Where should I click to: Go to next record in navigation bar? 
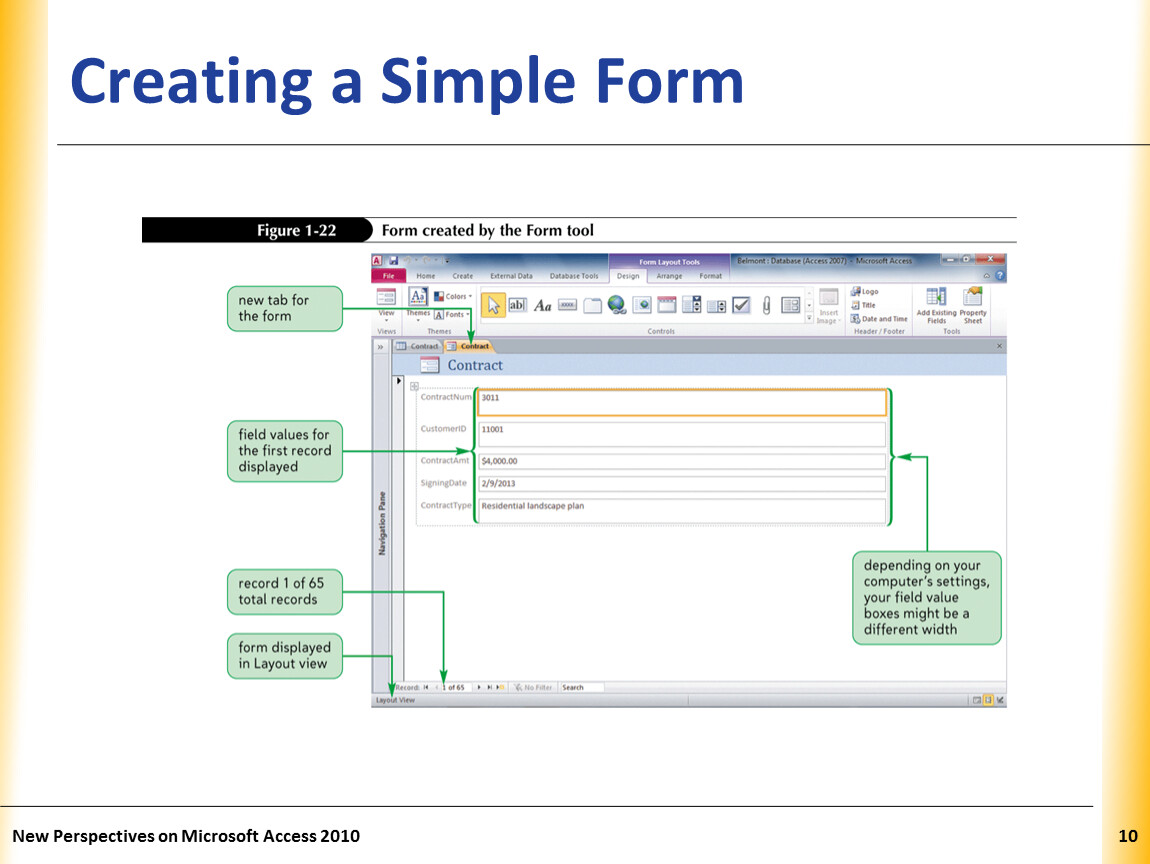479,688
